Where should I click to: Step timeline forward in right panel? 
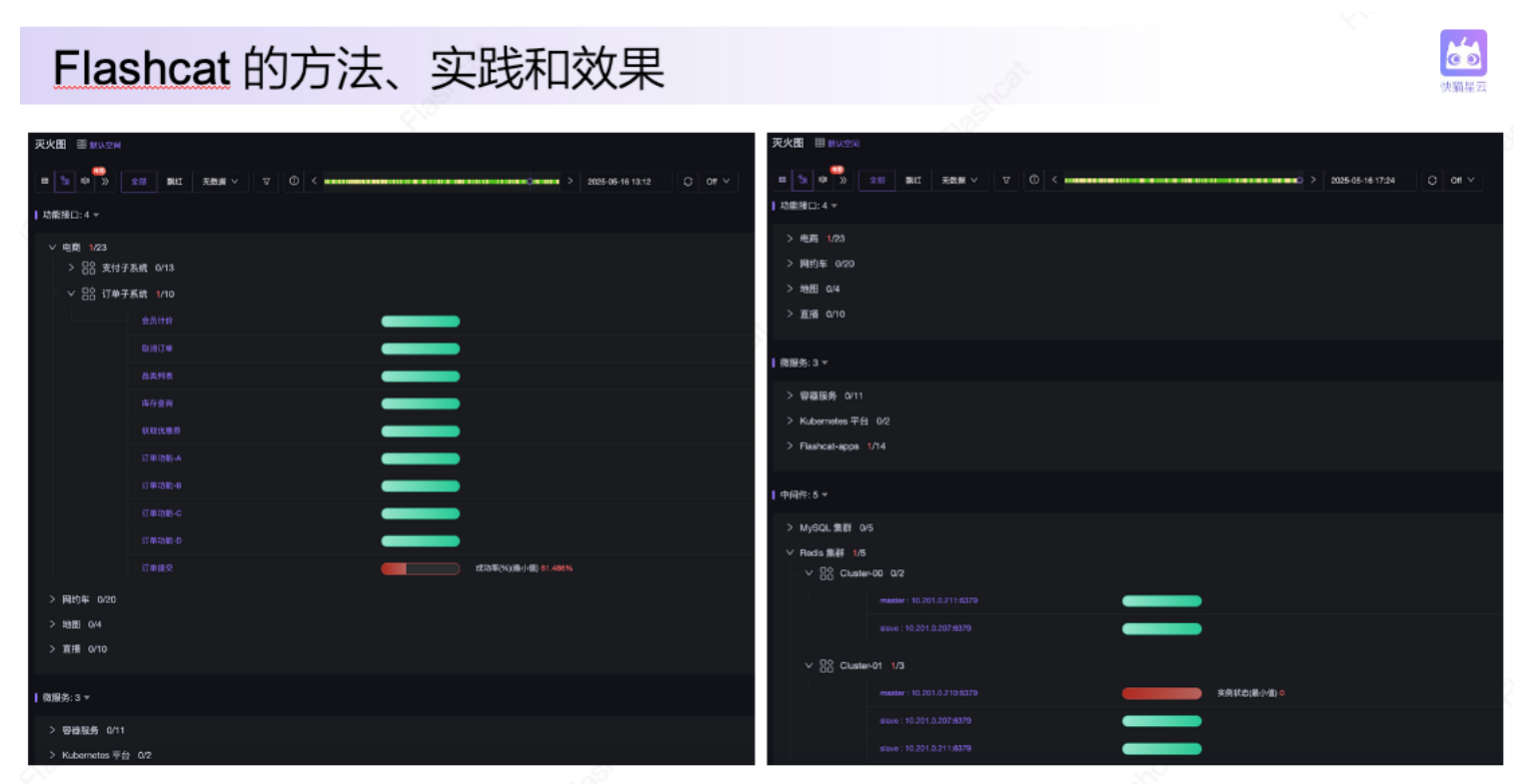1314,180
